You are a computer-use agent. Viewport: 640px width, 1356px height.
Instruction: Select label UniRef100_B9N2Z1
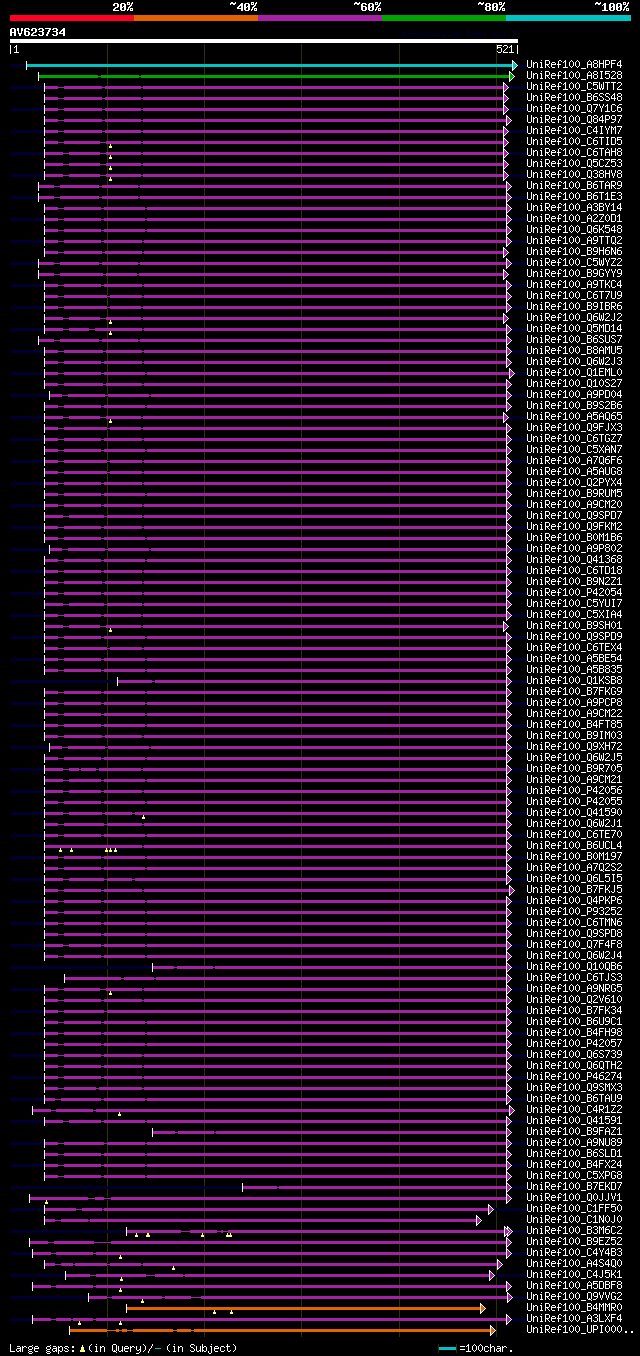pos(574,582)
